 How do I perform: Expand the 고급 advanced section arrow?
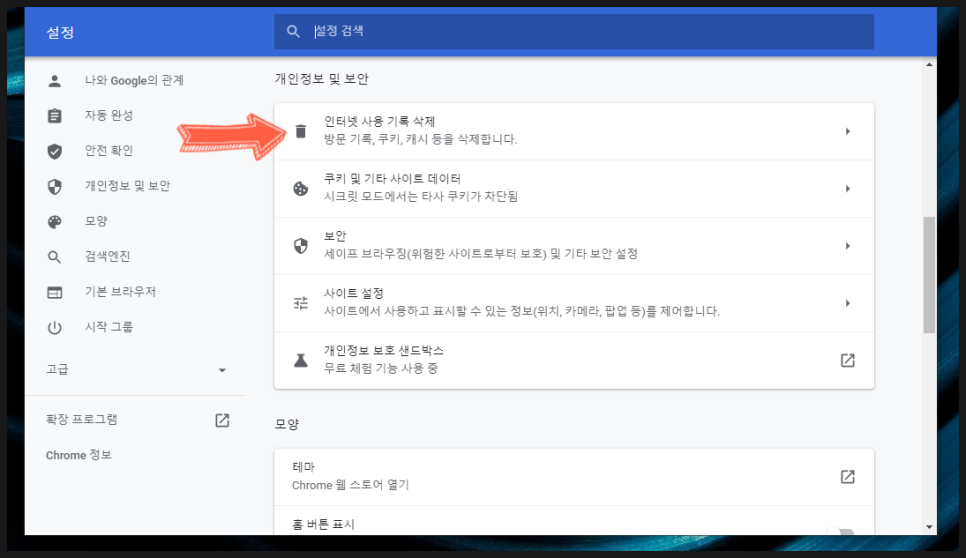pyautogui.click(x=222, y=370)
